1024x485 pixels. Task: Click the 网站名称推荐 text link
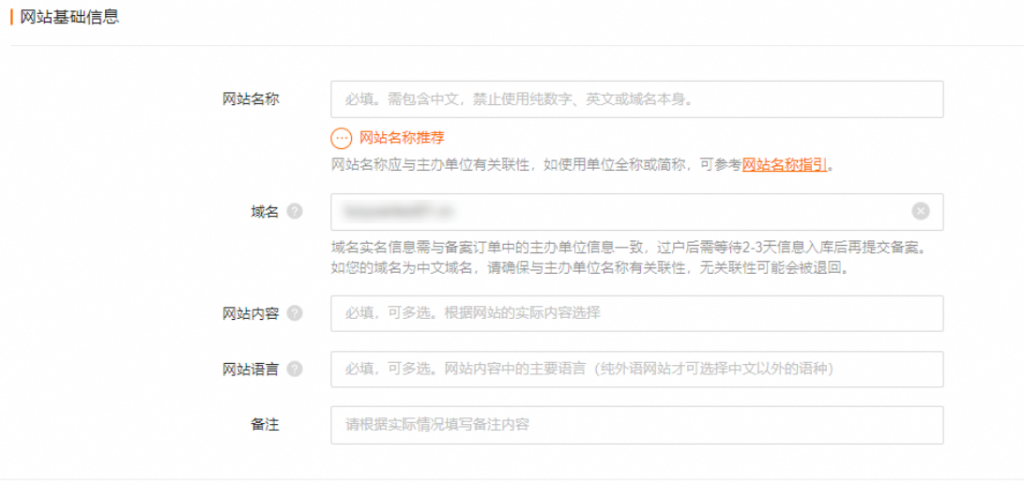coord(401,138)
